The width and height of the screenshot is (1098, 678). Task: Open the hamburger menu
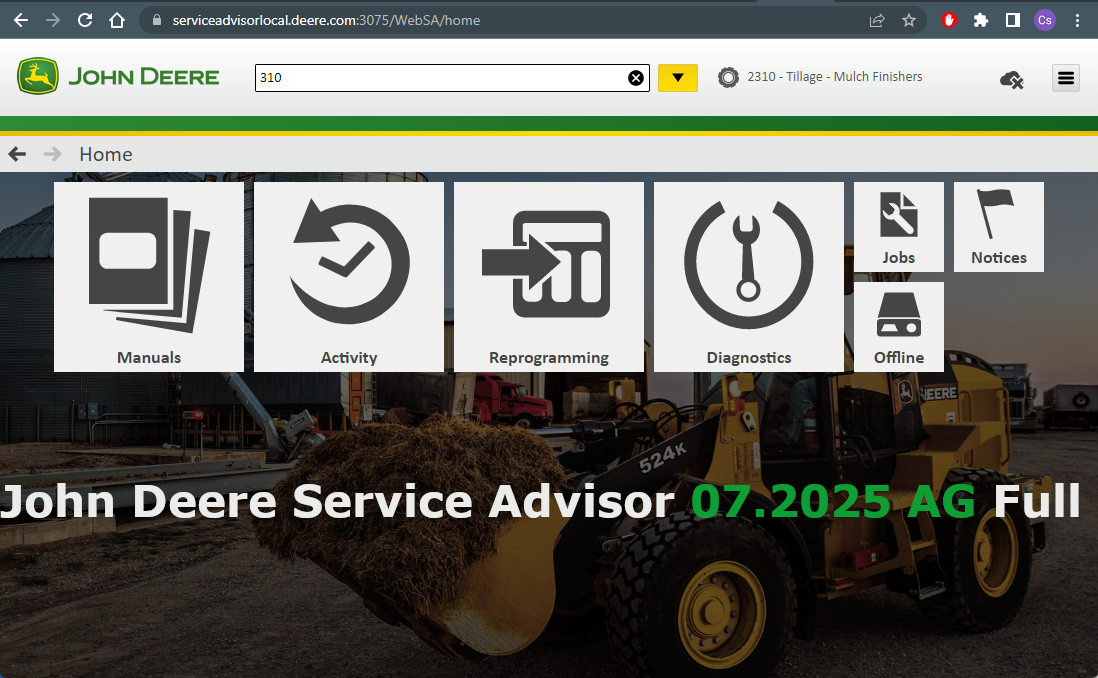[1065, 77]
